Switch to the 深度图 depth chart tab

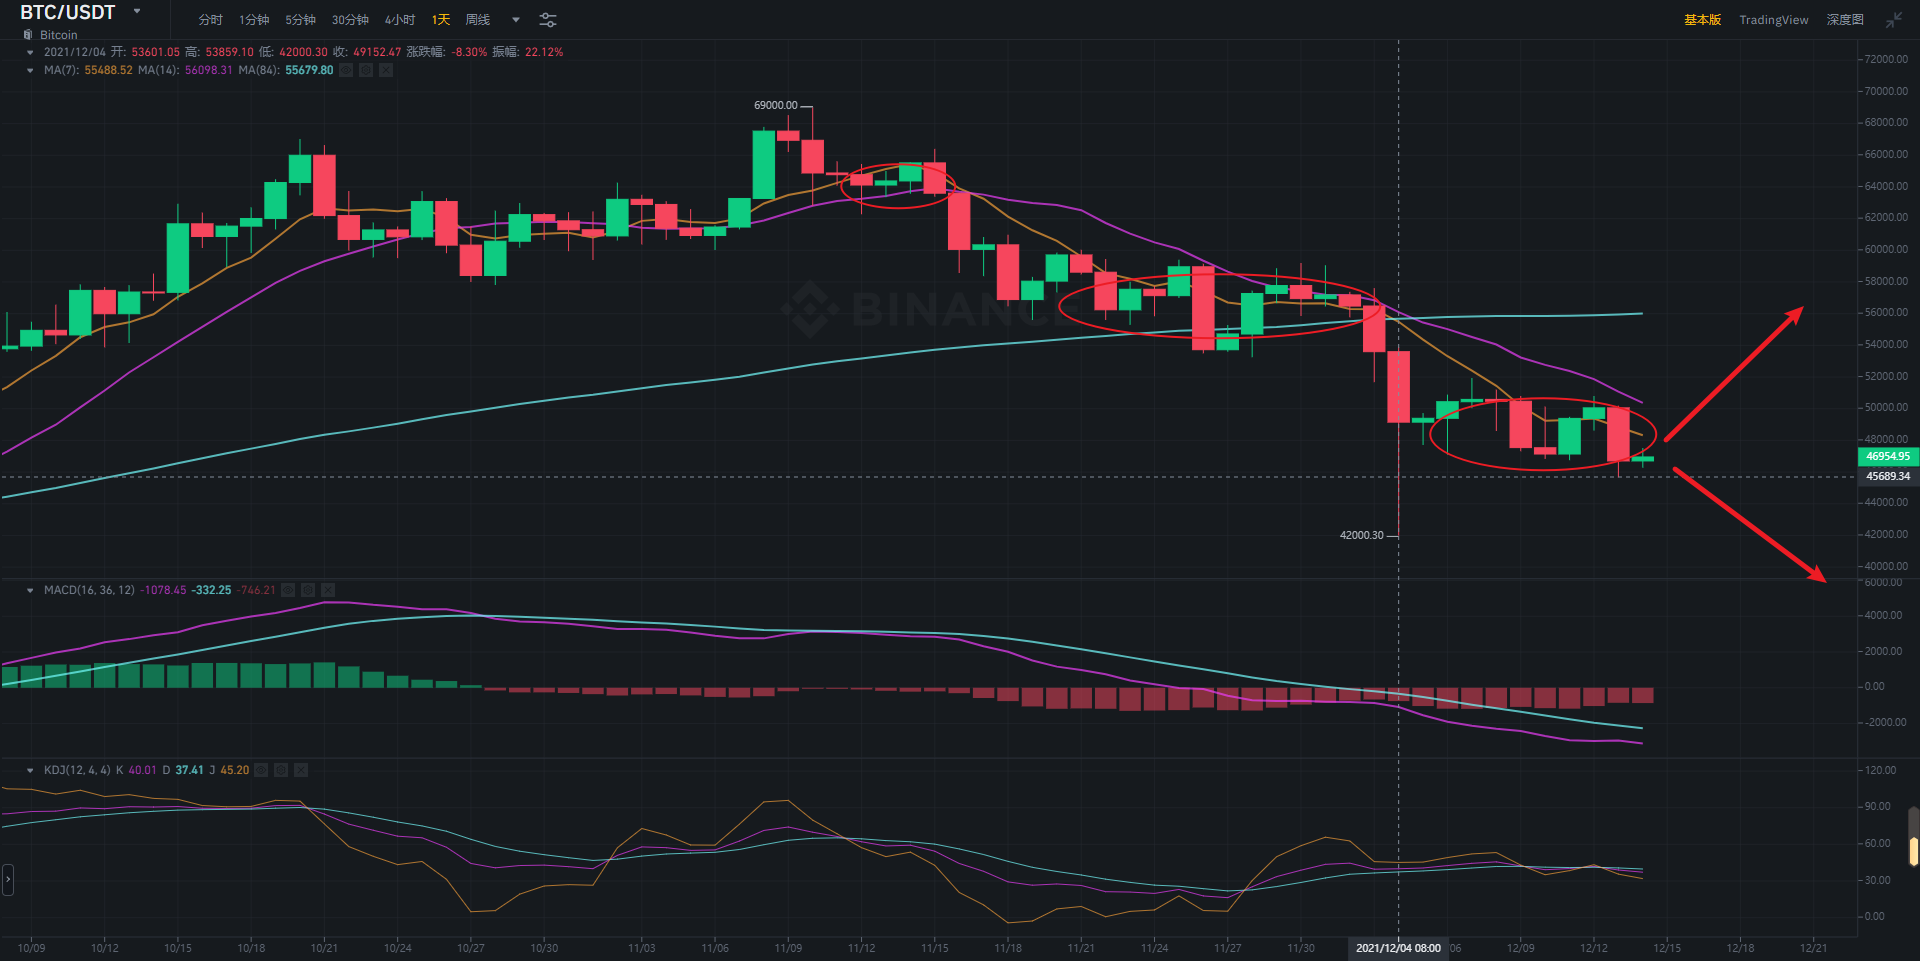1845,20
